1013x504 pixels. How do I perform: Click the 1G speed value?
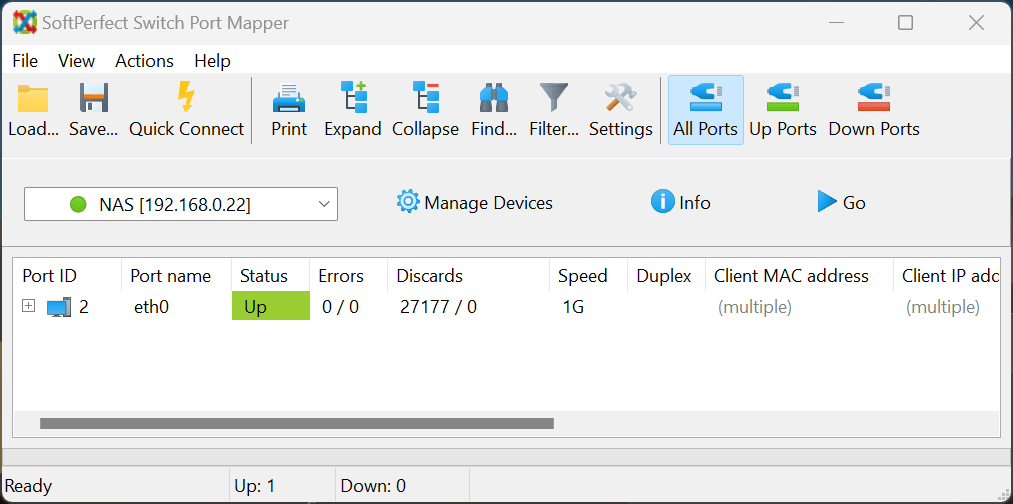[573, 307]
